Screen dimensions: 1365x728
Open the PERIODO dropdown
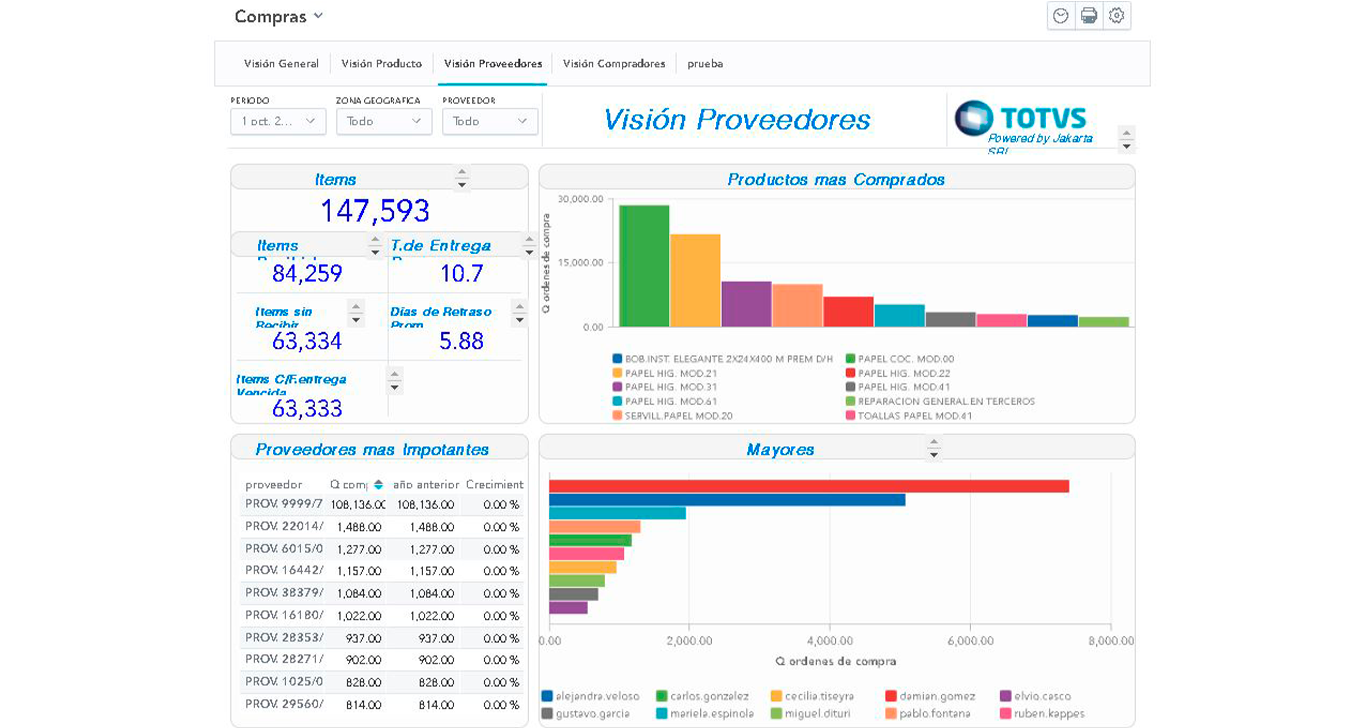coord(278,121)
